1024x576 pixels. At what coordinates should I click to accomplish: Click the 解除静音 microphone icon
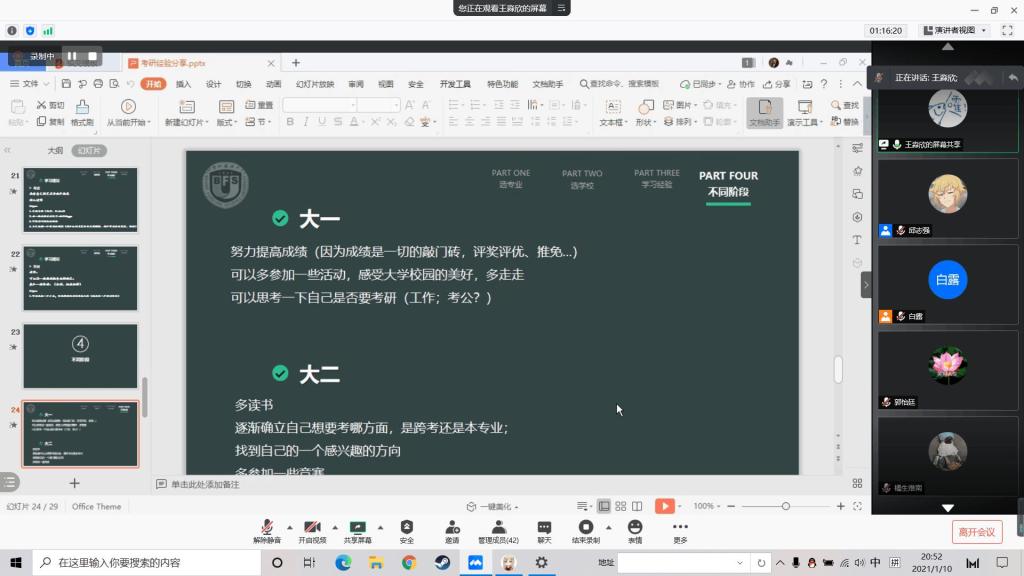pos(267,527)
